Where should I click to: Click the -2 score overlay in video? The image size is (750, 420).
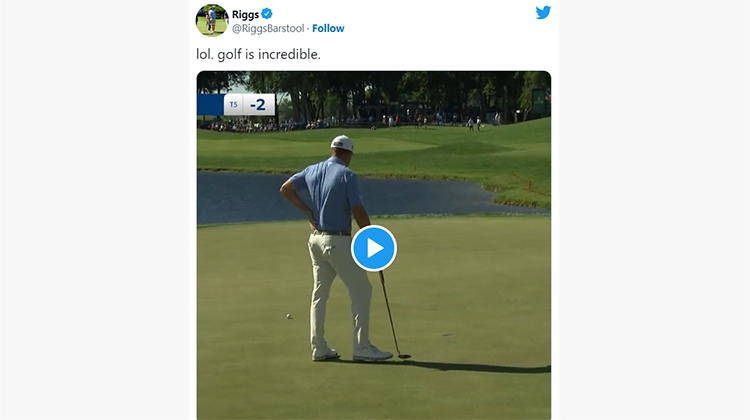click(259, 104)
